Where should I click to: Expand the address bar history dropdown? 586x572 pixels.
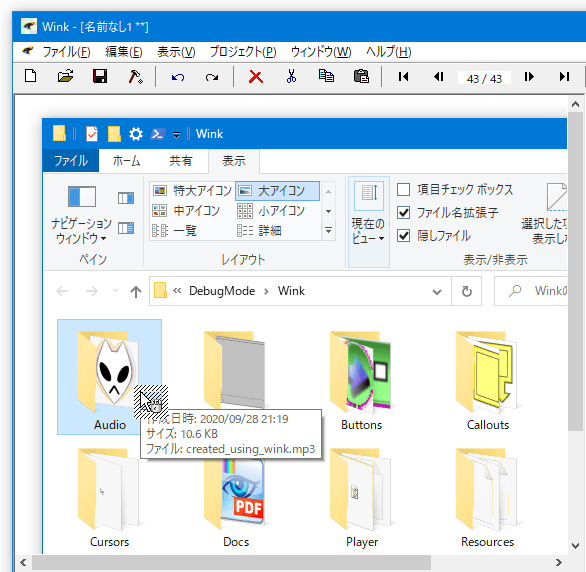tap(437, 291)
